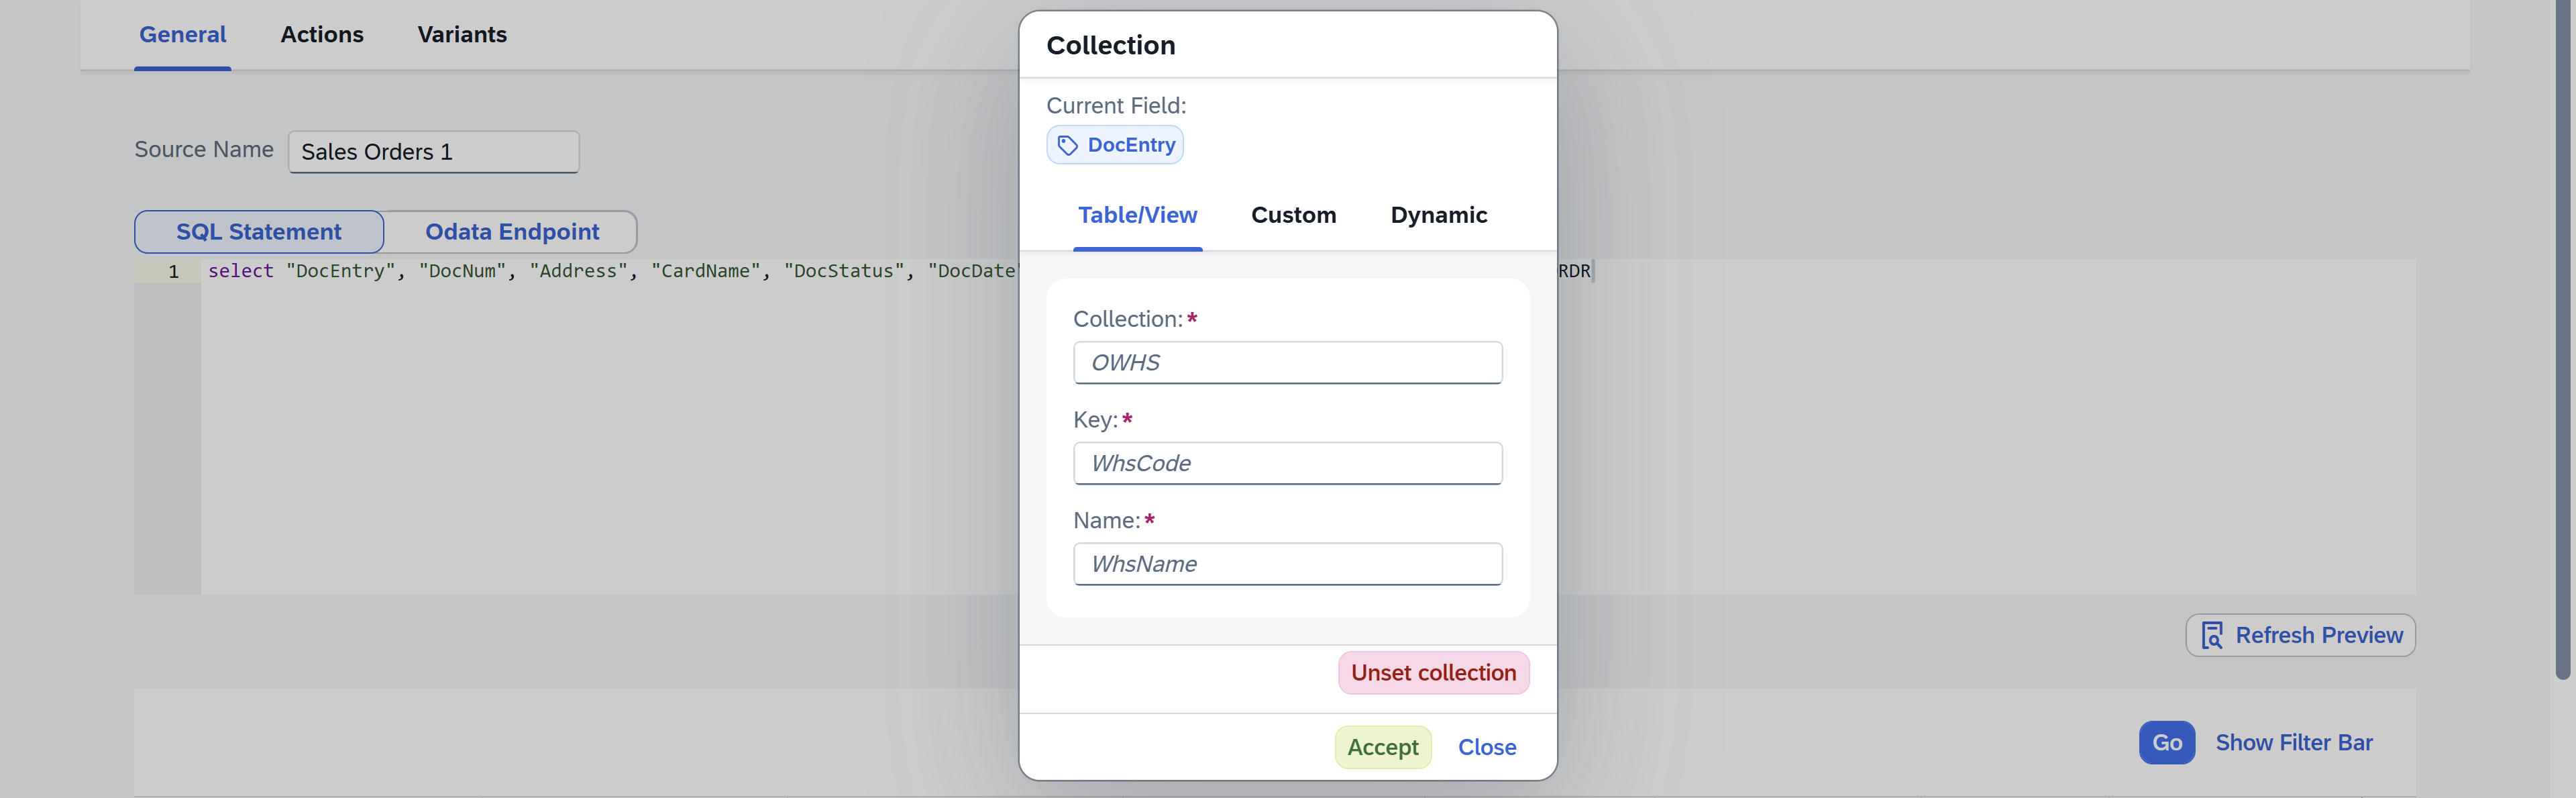Close the Collection dialog
2576x798 pixels.
1487,747
